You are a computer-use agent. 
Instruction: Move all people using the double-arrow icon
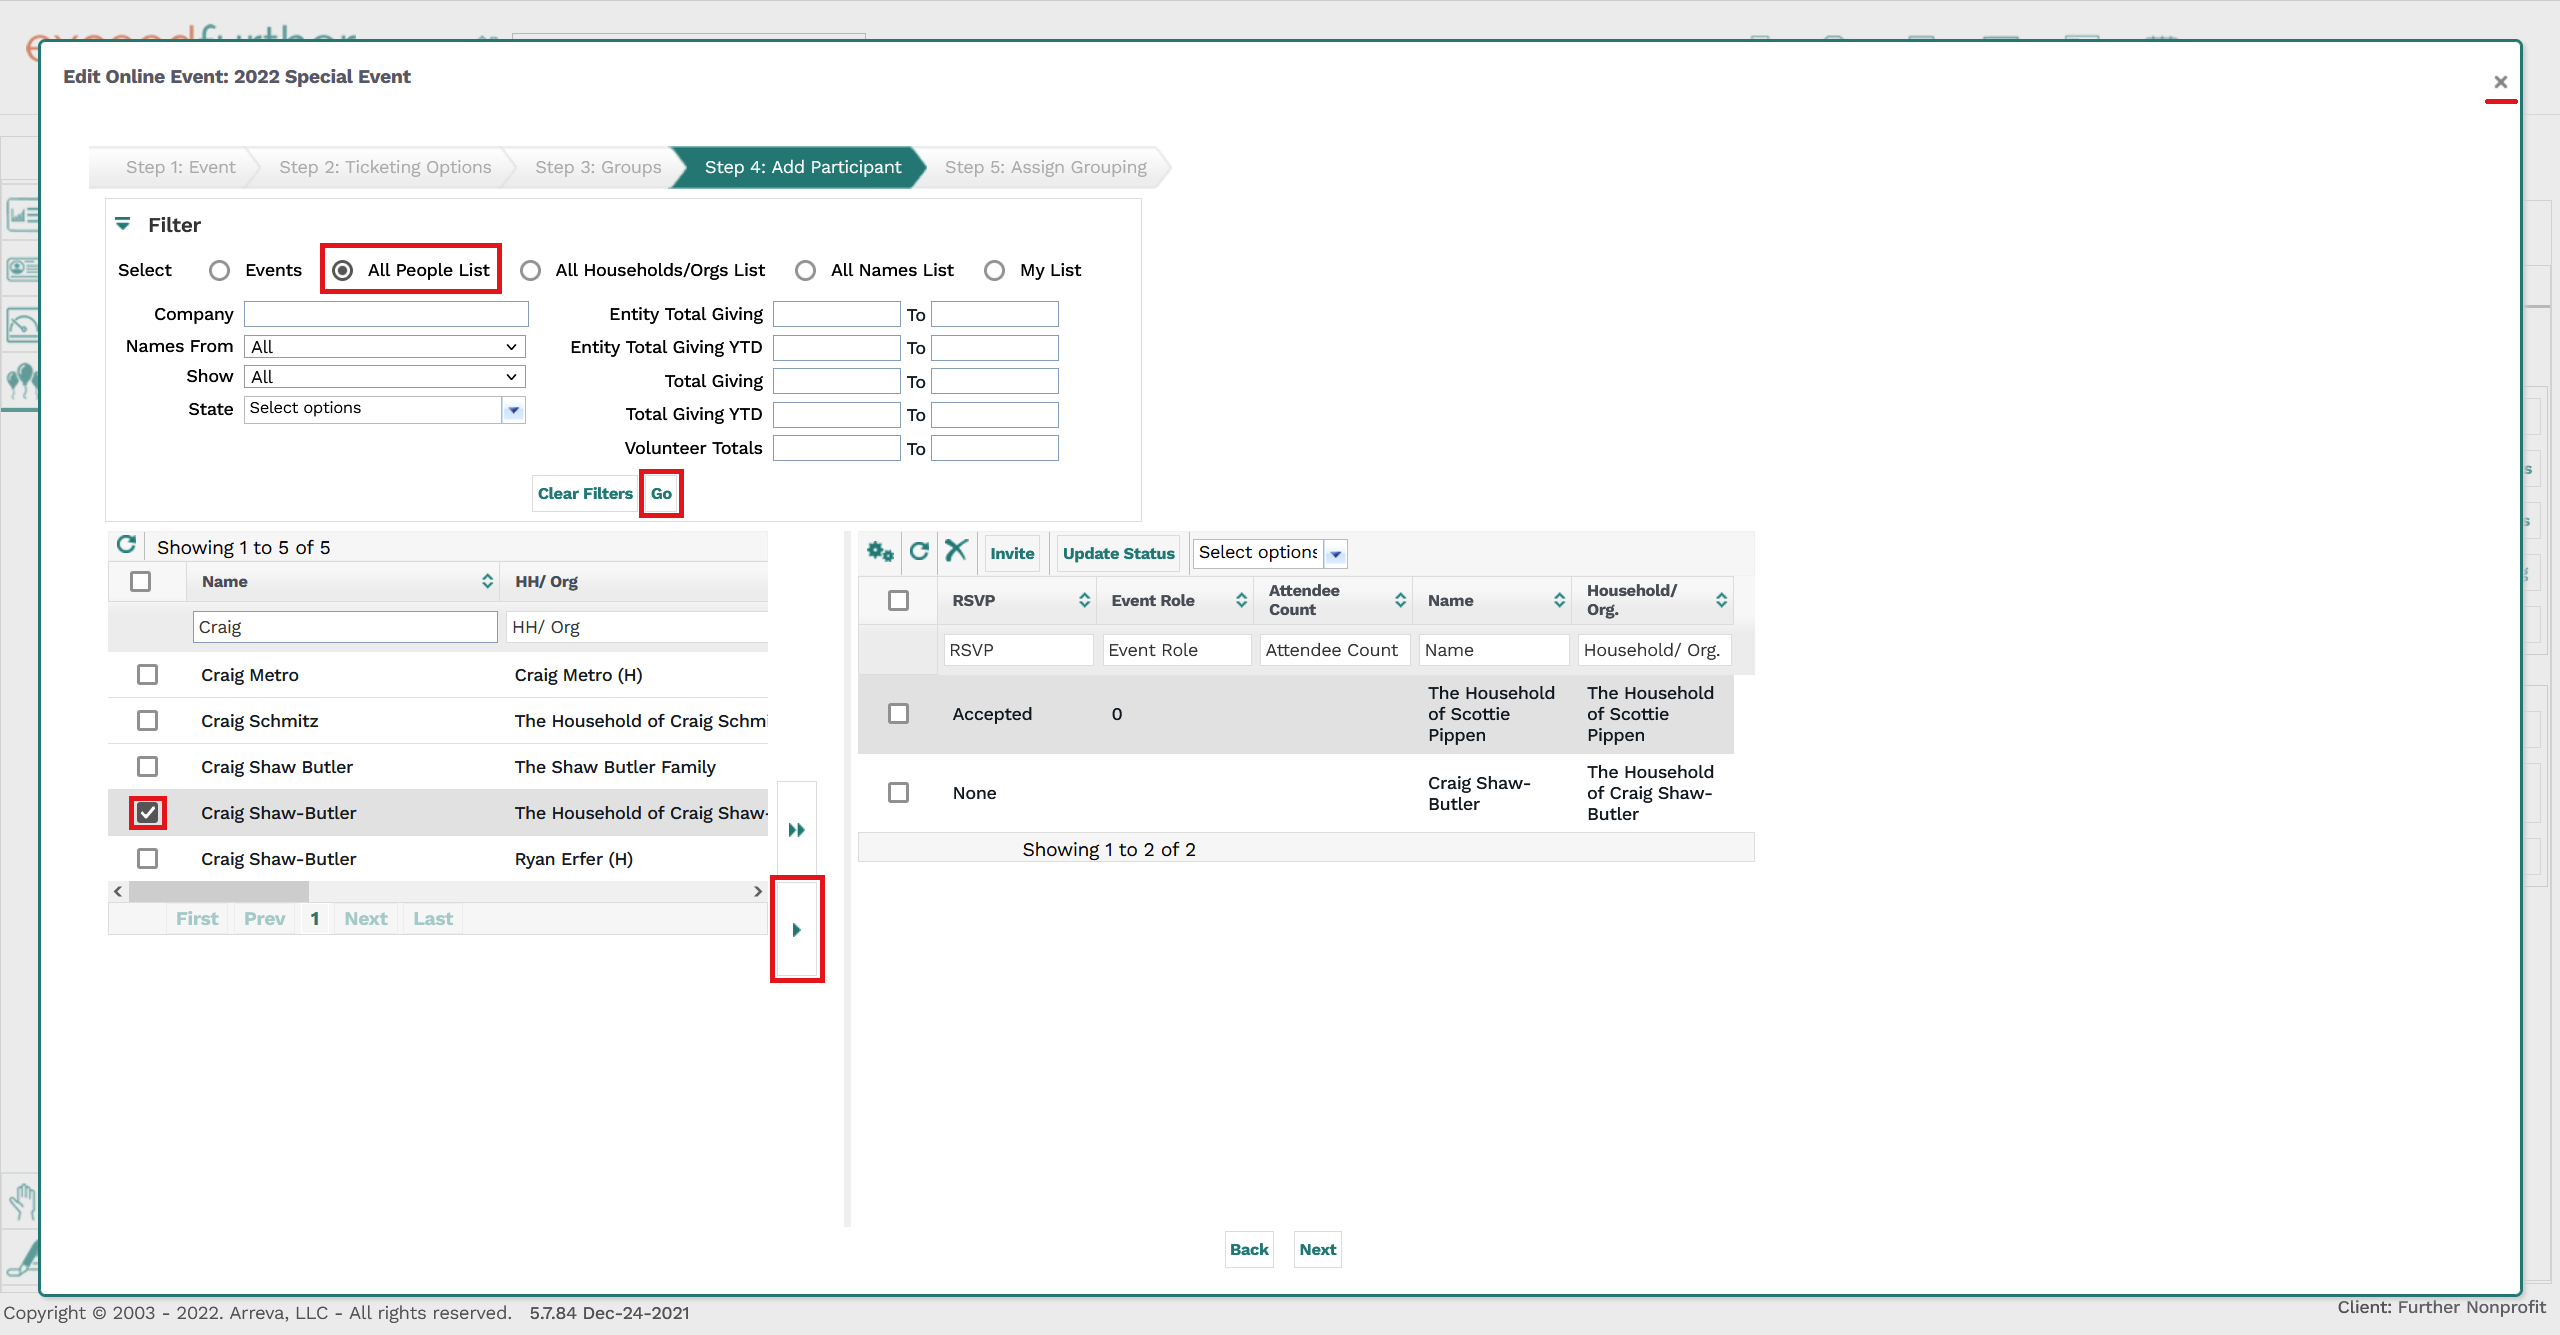point(796,828)
